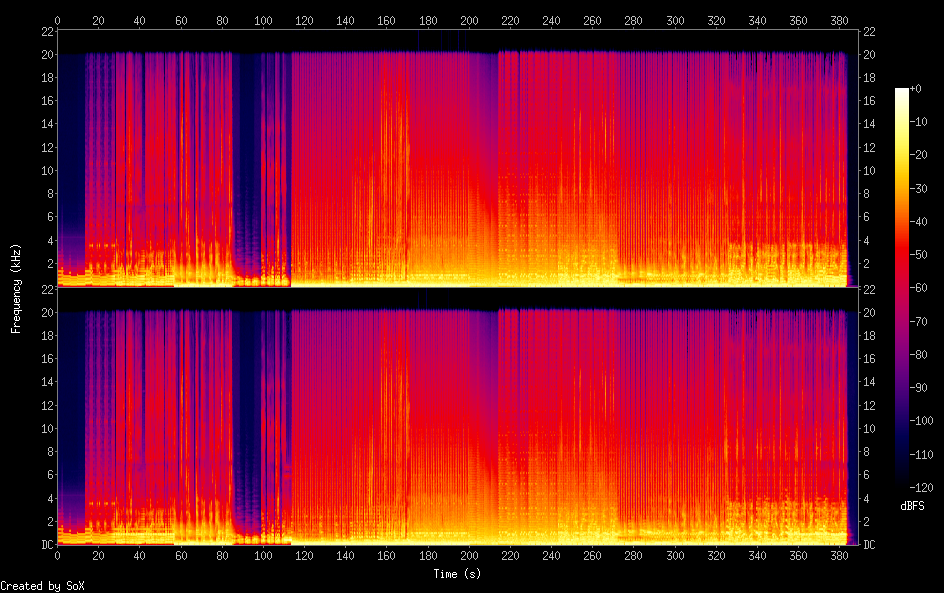Click the 20 kHz tick right of the lower channel

point(869,312)
